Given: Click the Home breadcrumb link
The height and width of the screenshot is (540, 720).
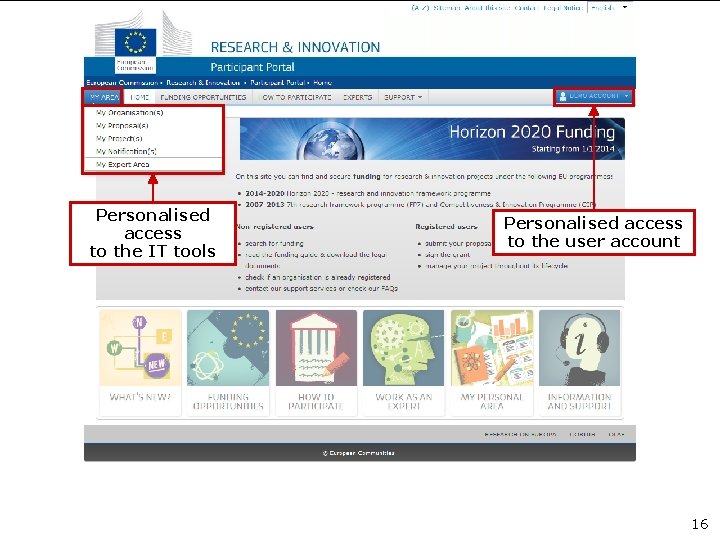Looking at the screenshot, I should (x=322, y=83).
